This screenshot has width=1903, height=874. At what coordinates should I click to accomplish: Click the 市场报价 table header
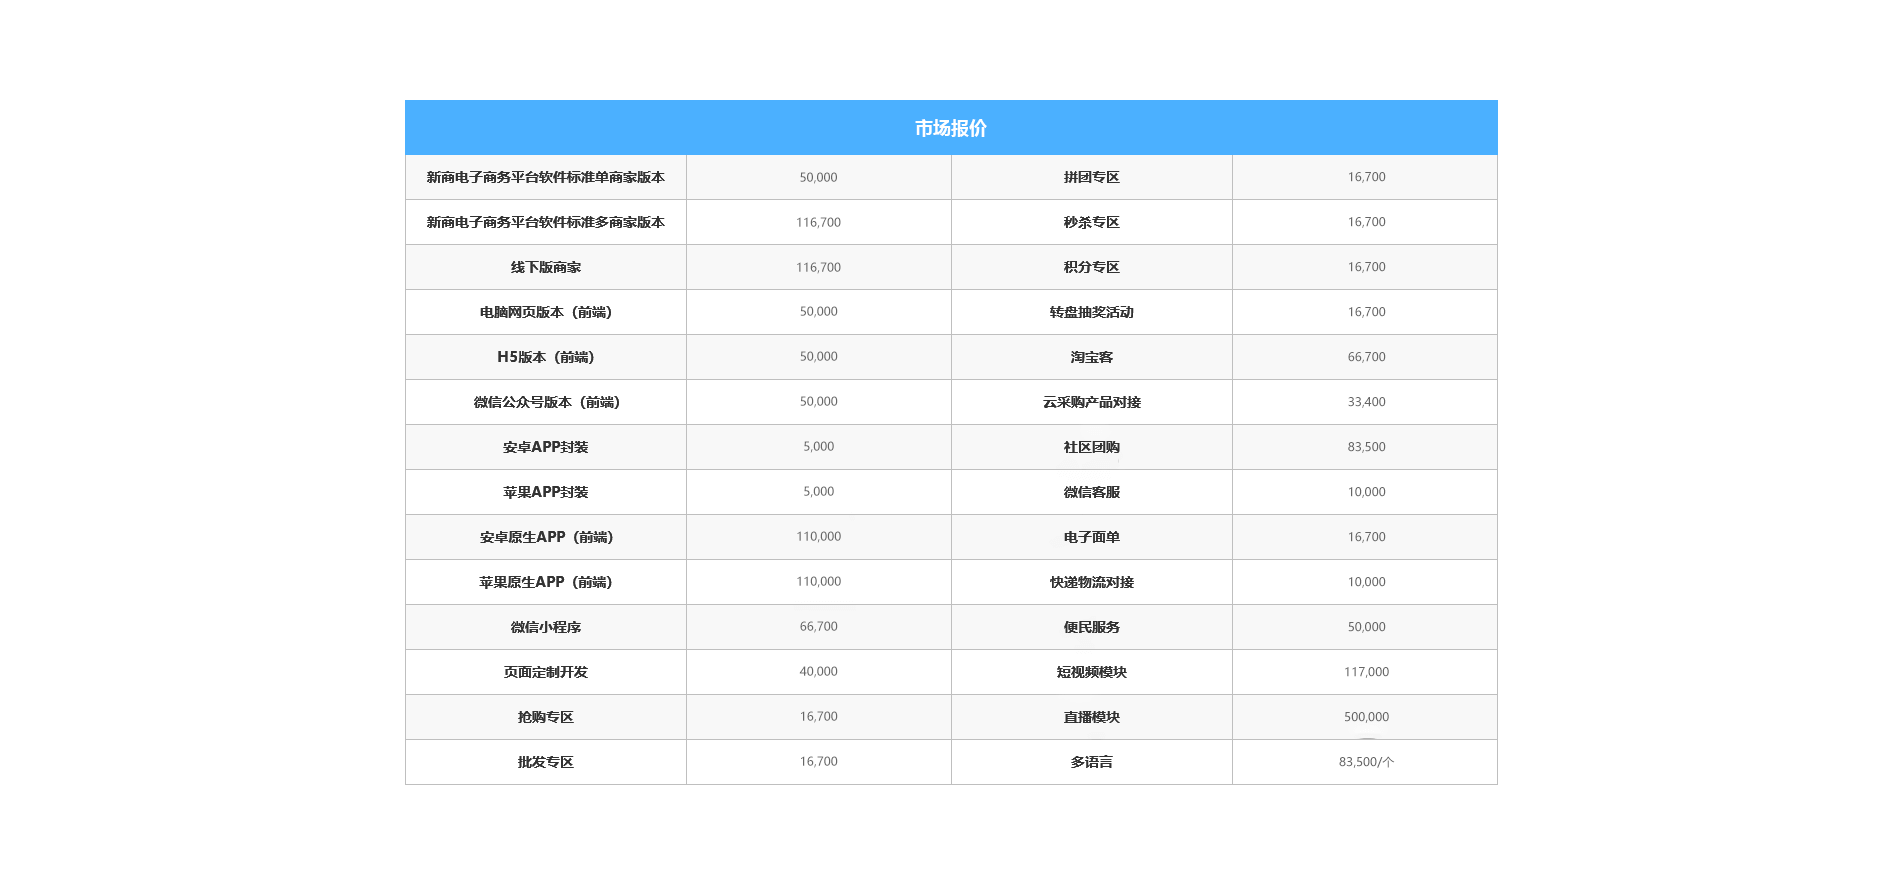click(x=950, y=128)
